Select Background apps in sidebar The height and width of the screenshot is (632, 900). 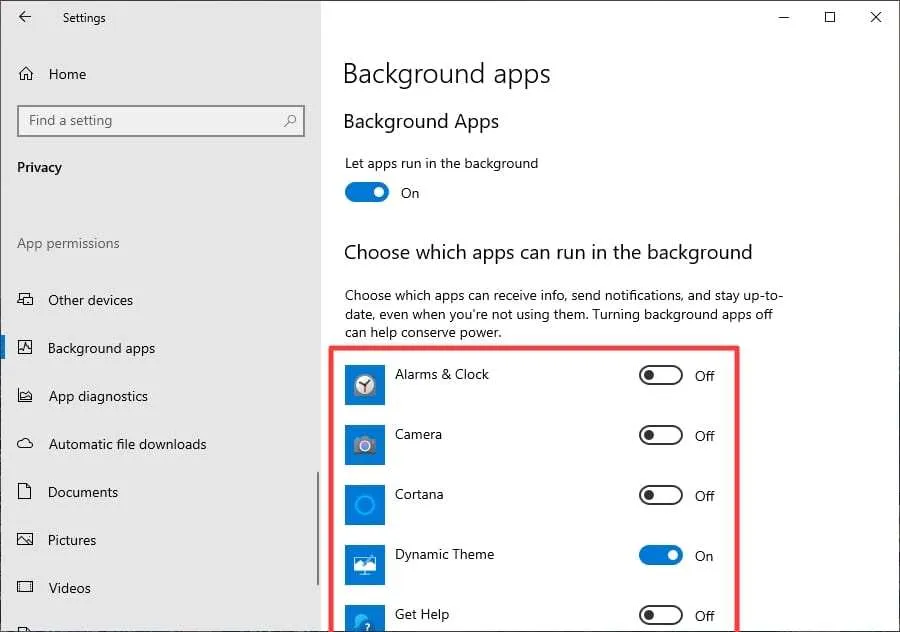(x=101, y=348)
